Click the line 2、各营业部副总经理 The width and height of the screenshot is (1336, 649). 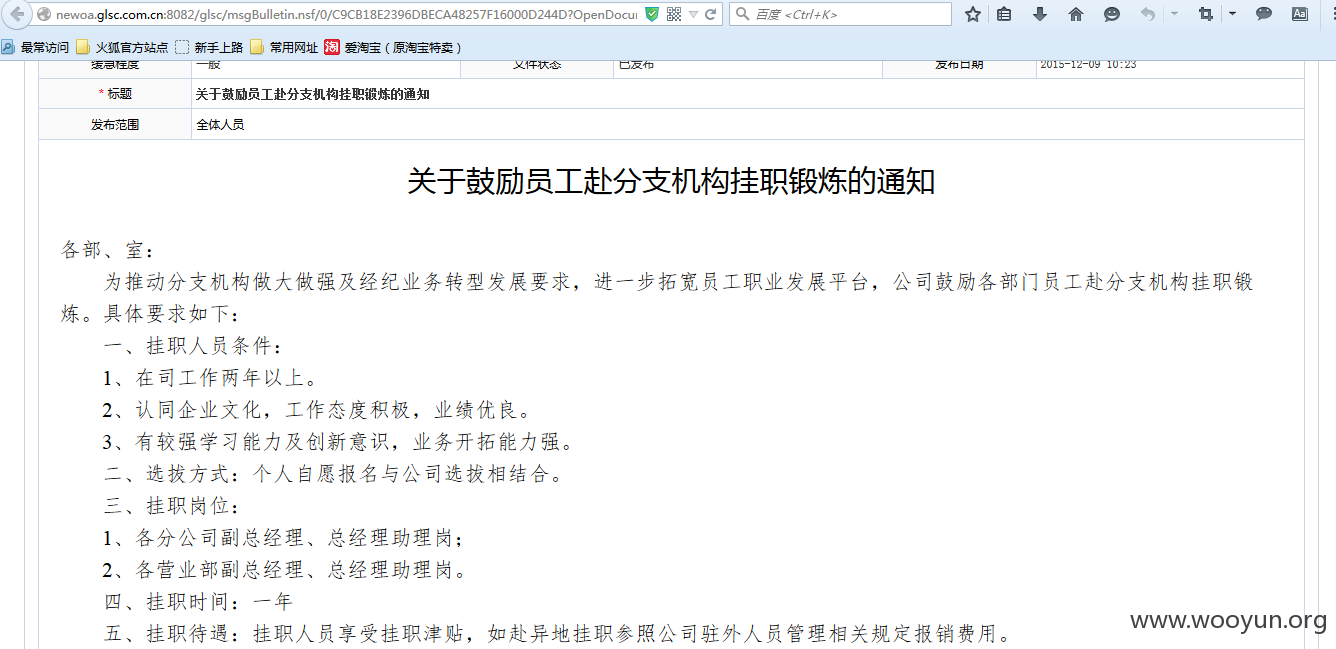[x=286, y=570]
